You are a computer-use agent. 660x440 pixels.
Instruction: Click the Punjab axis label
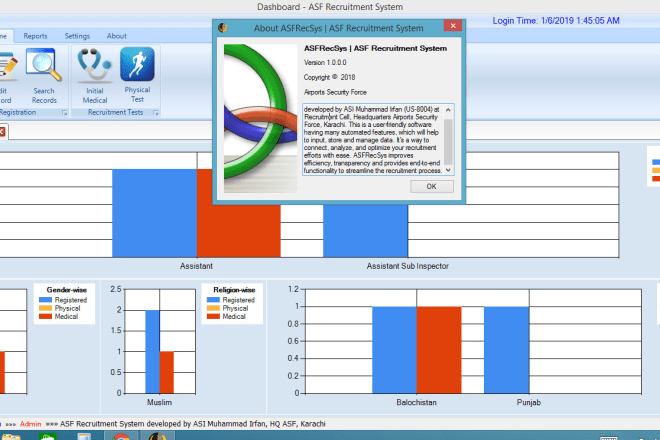click(x=529, y=403)
